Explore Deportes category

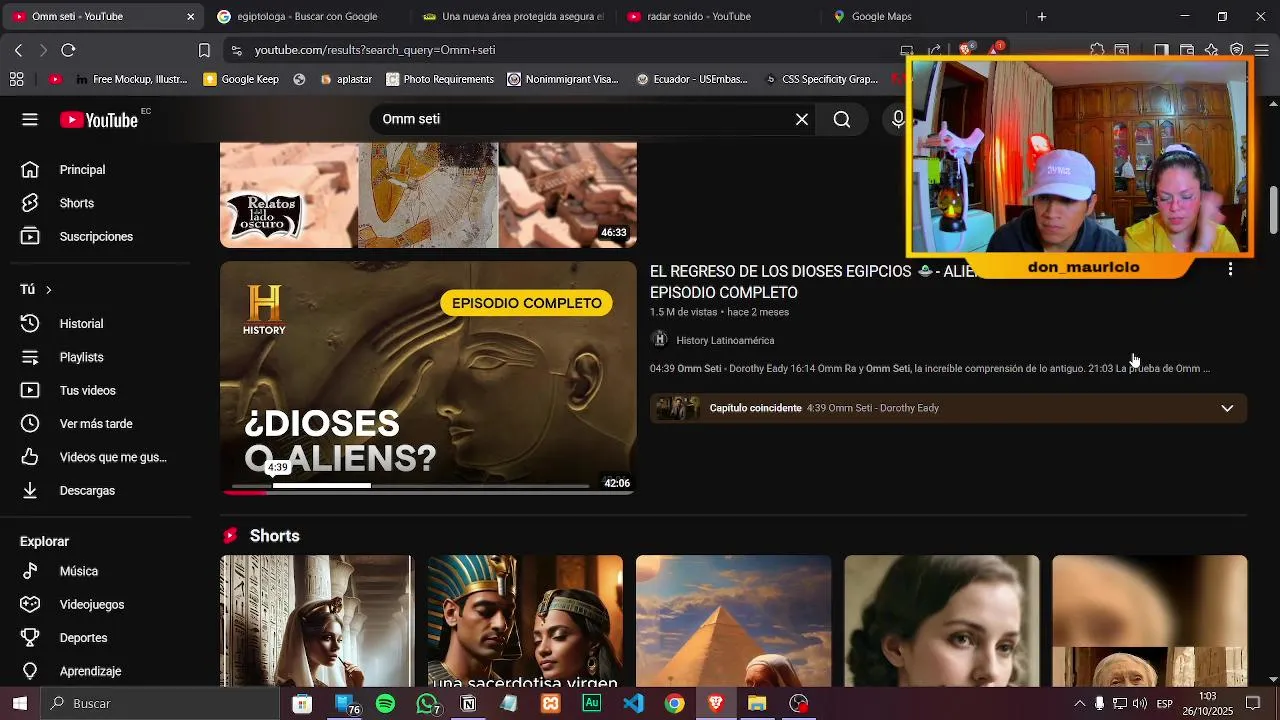(x=83, y=638)
